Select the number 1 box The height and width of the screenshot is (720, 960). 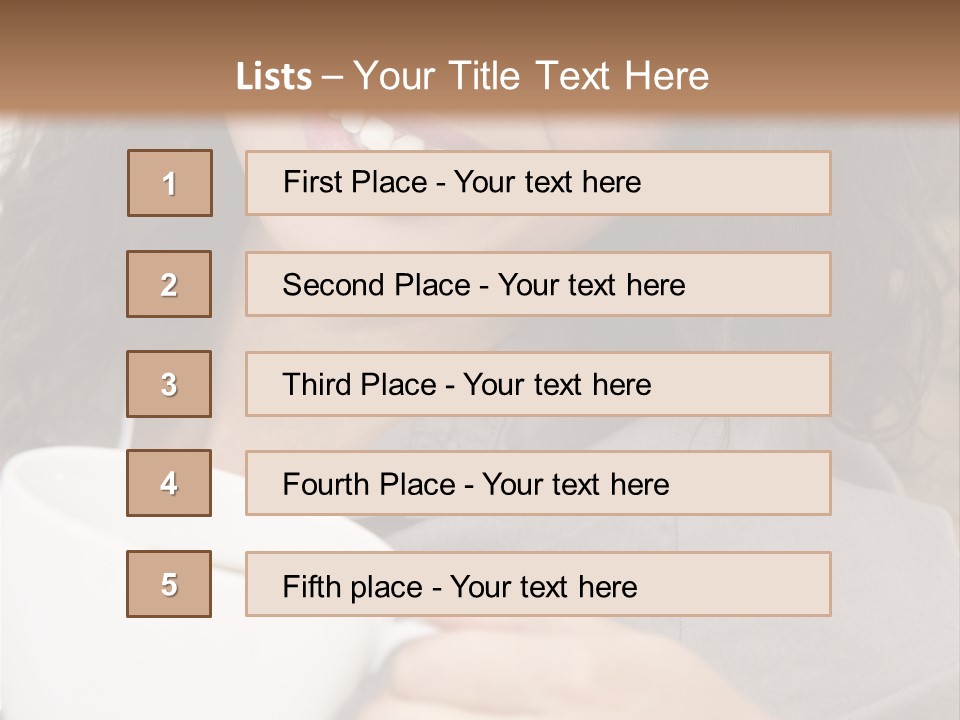pos(169,183)
